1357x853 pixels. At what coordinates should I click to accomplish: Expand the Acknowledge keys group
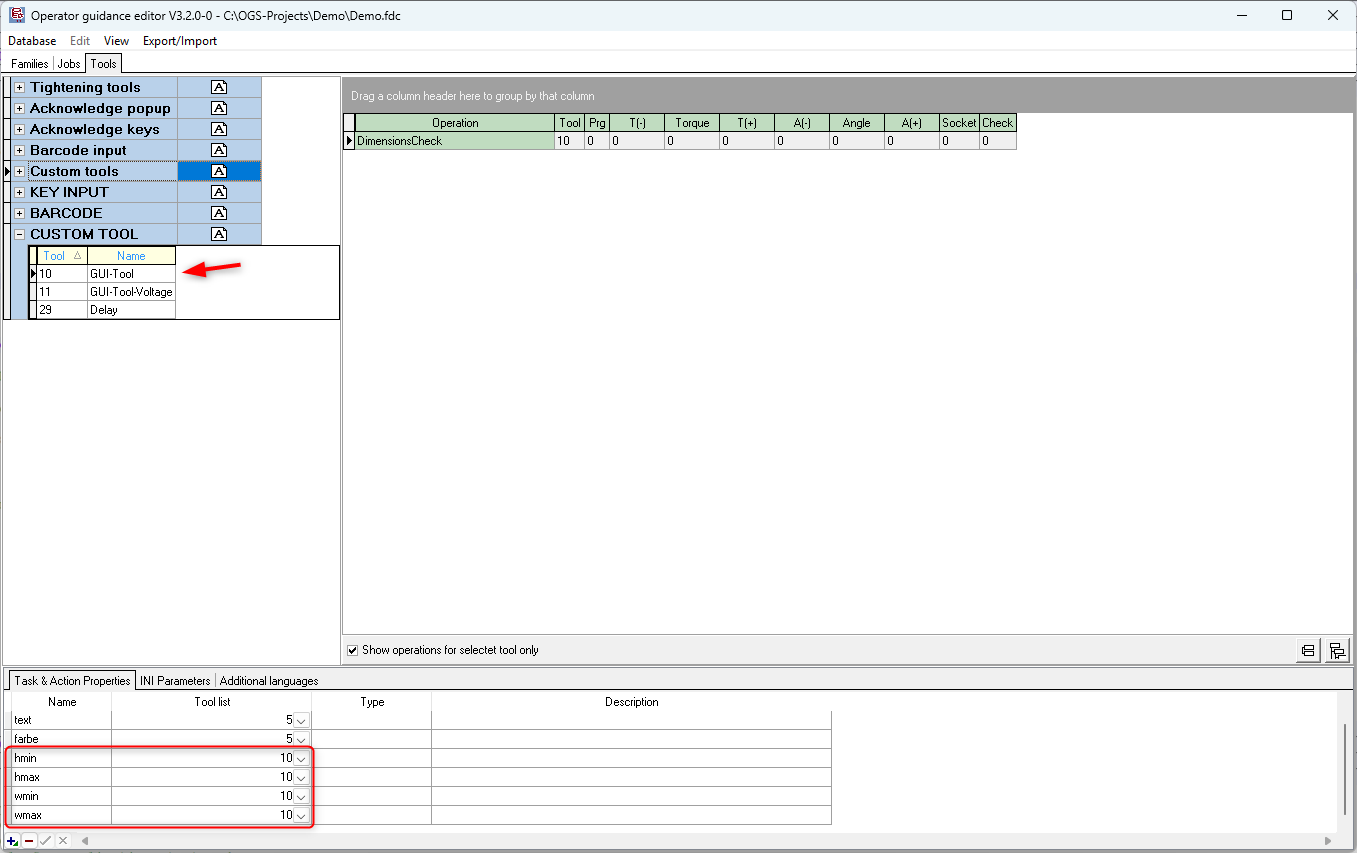pos(19,130)
